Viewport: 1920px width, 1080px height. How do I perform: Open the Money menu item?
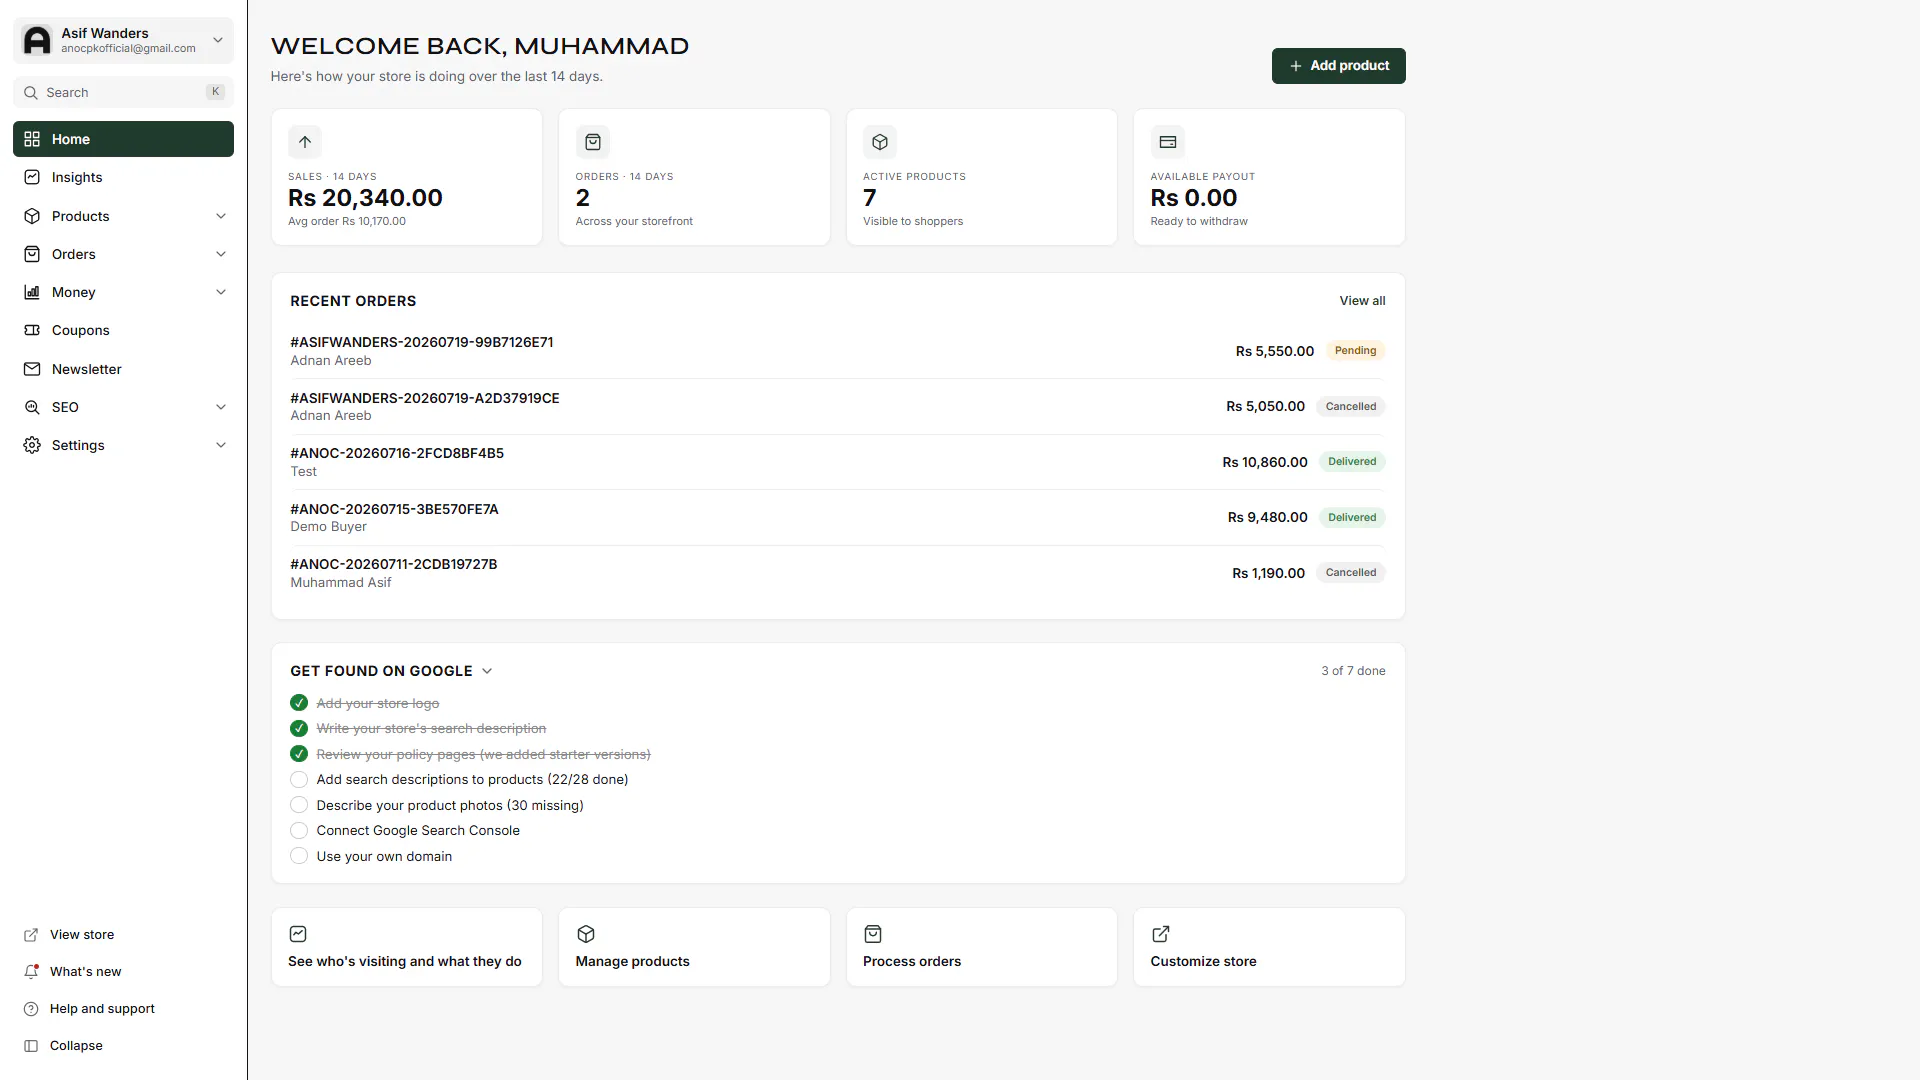[x=123, y=292]
